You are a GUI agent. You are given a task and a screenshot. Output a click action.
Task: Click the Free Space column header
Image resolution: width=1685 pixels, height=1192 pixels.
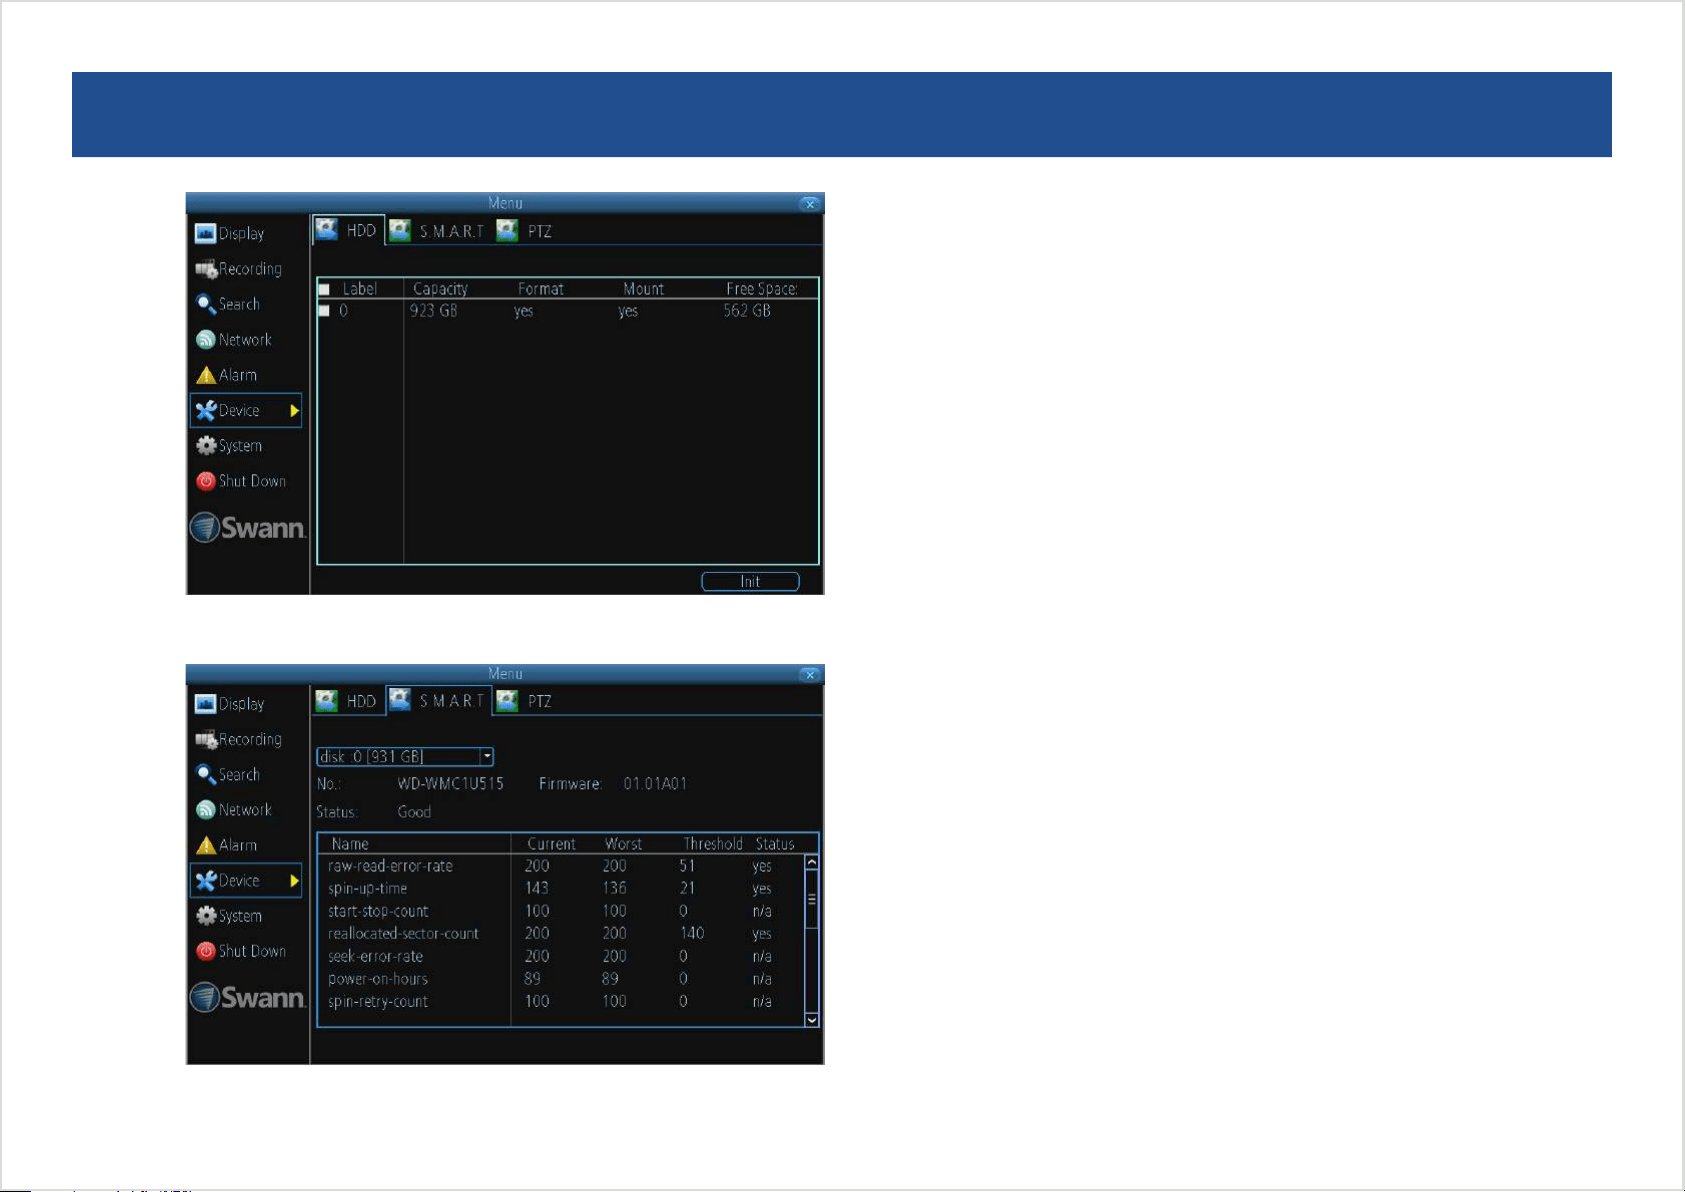click(x=762, y=289)
